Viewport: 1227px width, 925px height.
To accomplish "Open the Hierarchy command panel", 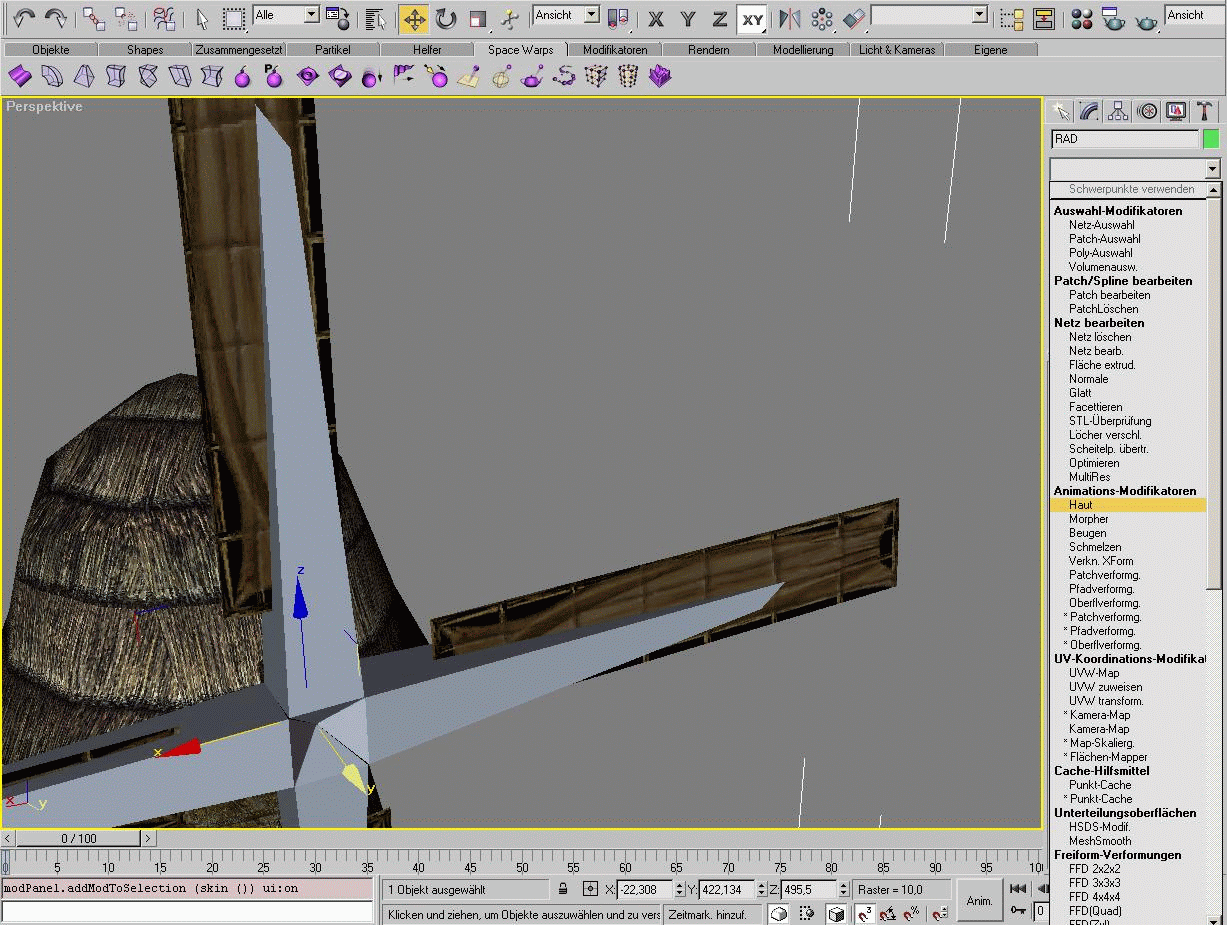I will 1118,111.
